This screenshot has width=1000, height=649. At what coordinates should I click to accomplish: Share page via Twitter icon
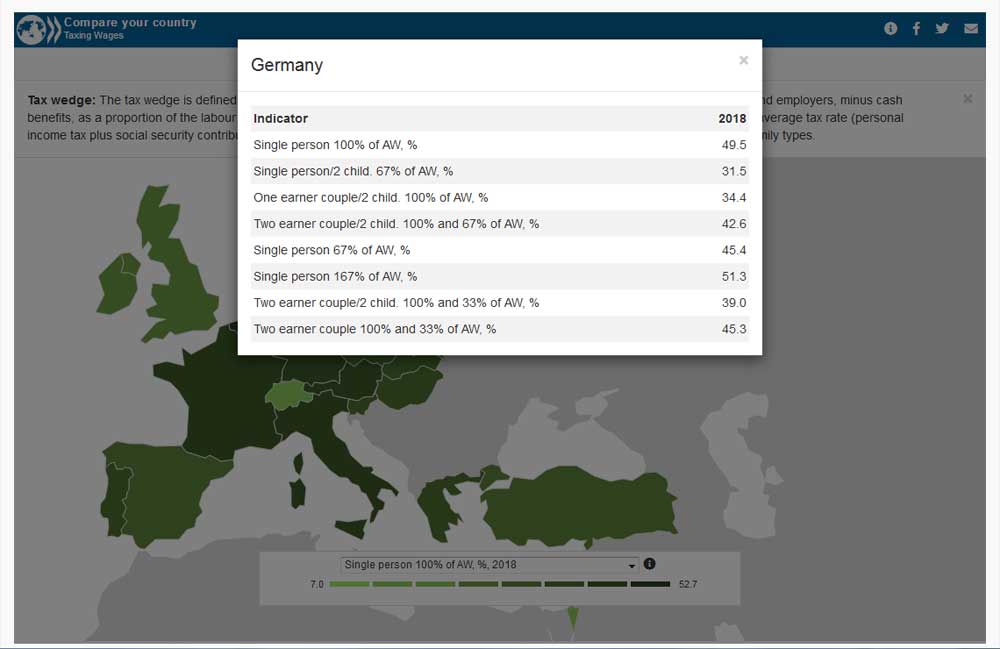(x=942, y=29)
